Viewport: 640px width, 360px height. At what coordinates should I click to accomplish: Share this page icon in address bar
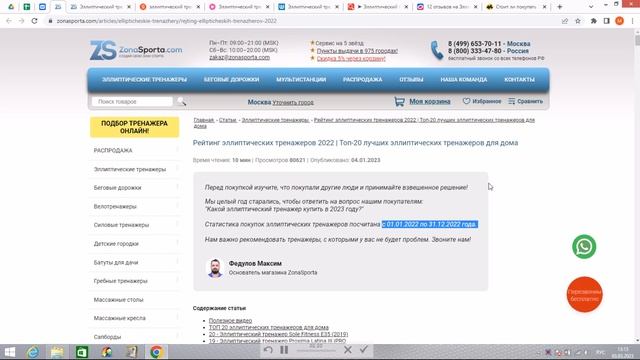(x=564, y=21)
